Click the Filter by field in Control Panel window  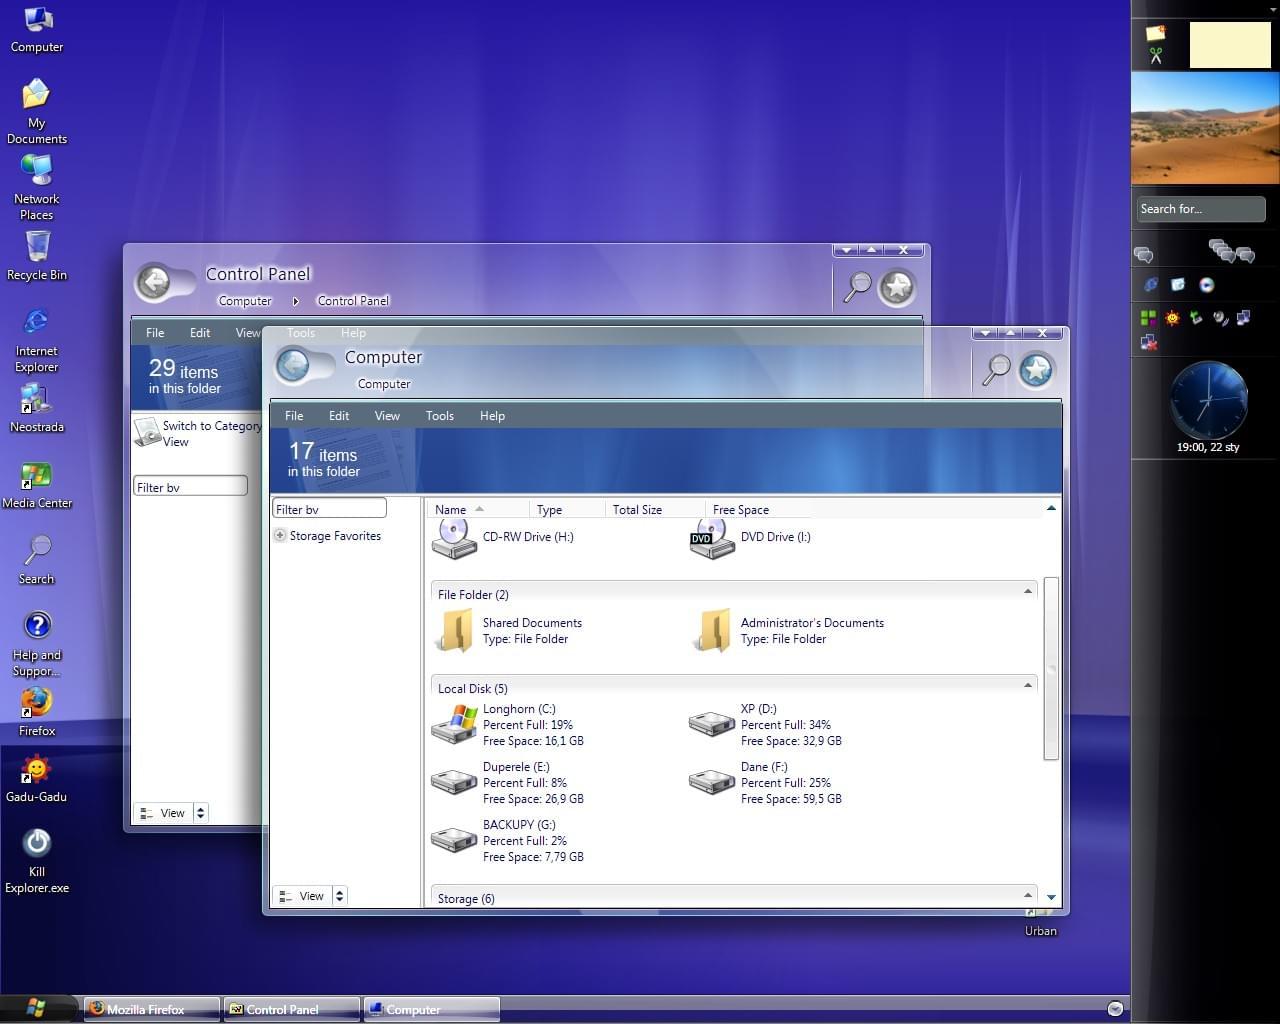(x=190, y=487)
